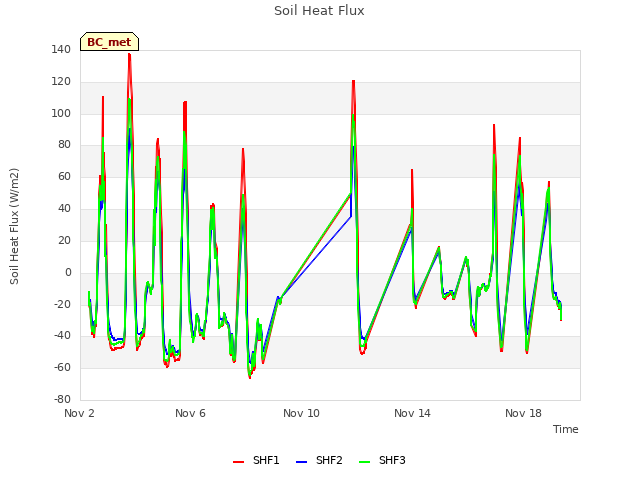Click the highest red SHF1 peak near 138

click(129, 54)
